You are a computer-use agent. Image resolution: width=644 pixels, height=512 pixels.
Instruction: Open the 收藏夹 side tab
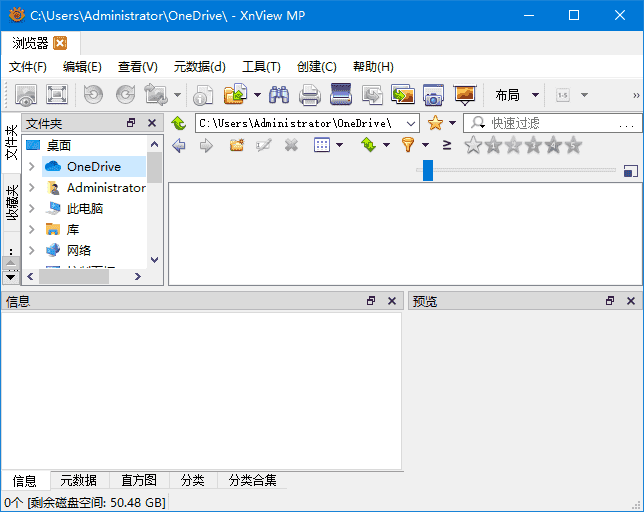(x=11, y=202)
